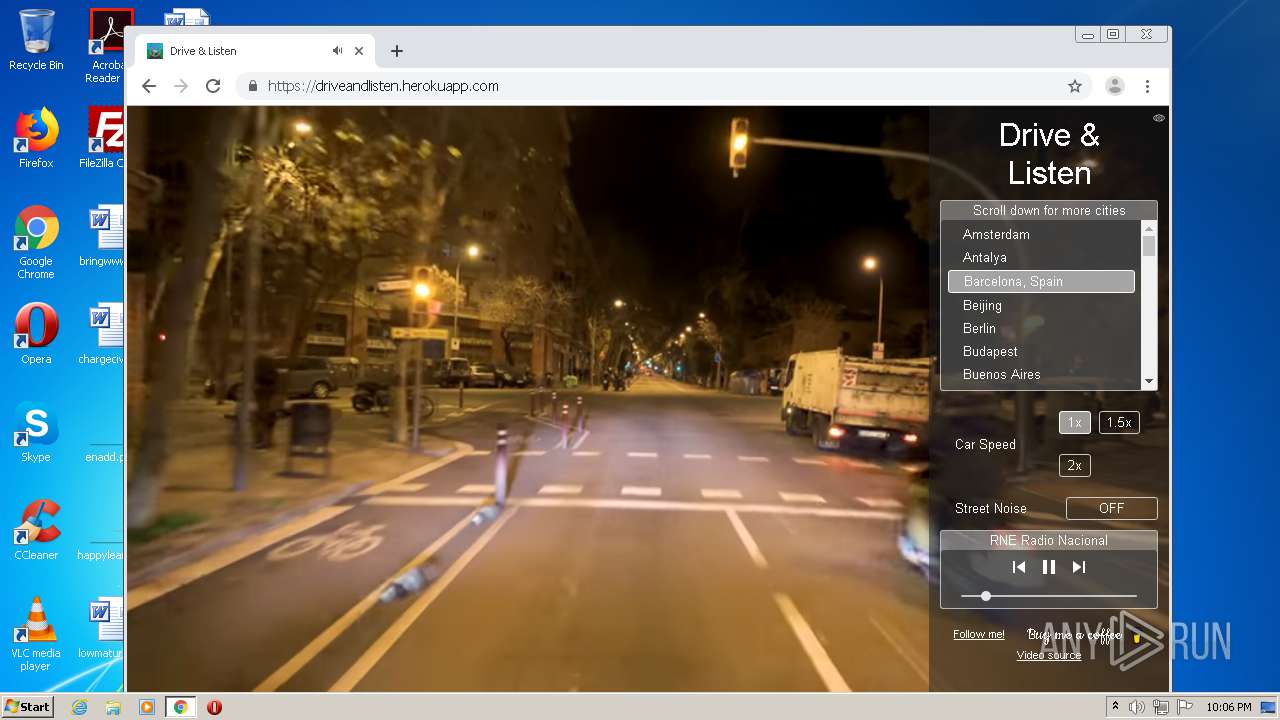The image size is (1280, 720).
Task: Open the Windows Start menu
Action: pyautogui.click(x=28, y=707)
